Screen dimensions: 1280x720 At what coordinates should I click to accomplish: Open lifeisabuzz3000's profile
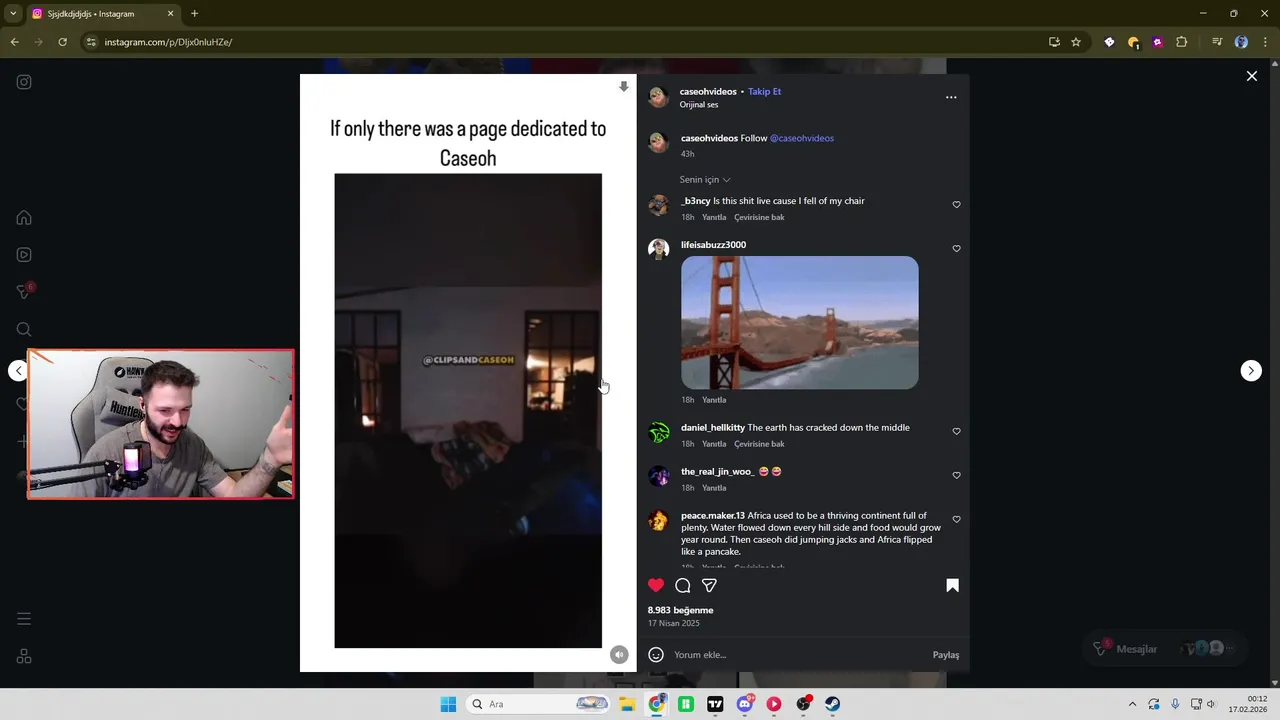click(713, 245)
